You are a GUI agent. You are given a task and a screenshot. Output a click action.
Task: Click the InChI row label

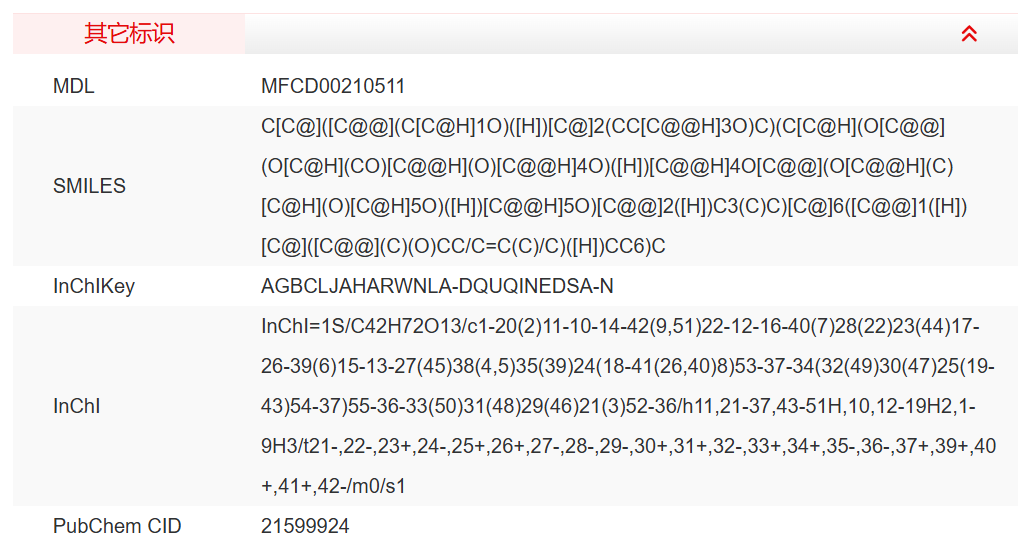(x=77, y=407)
